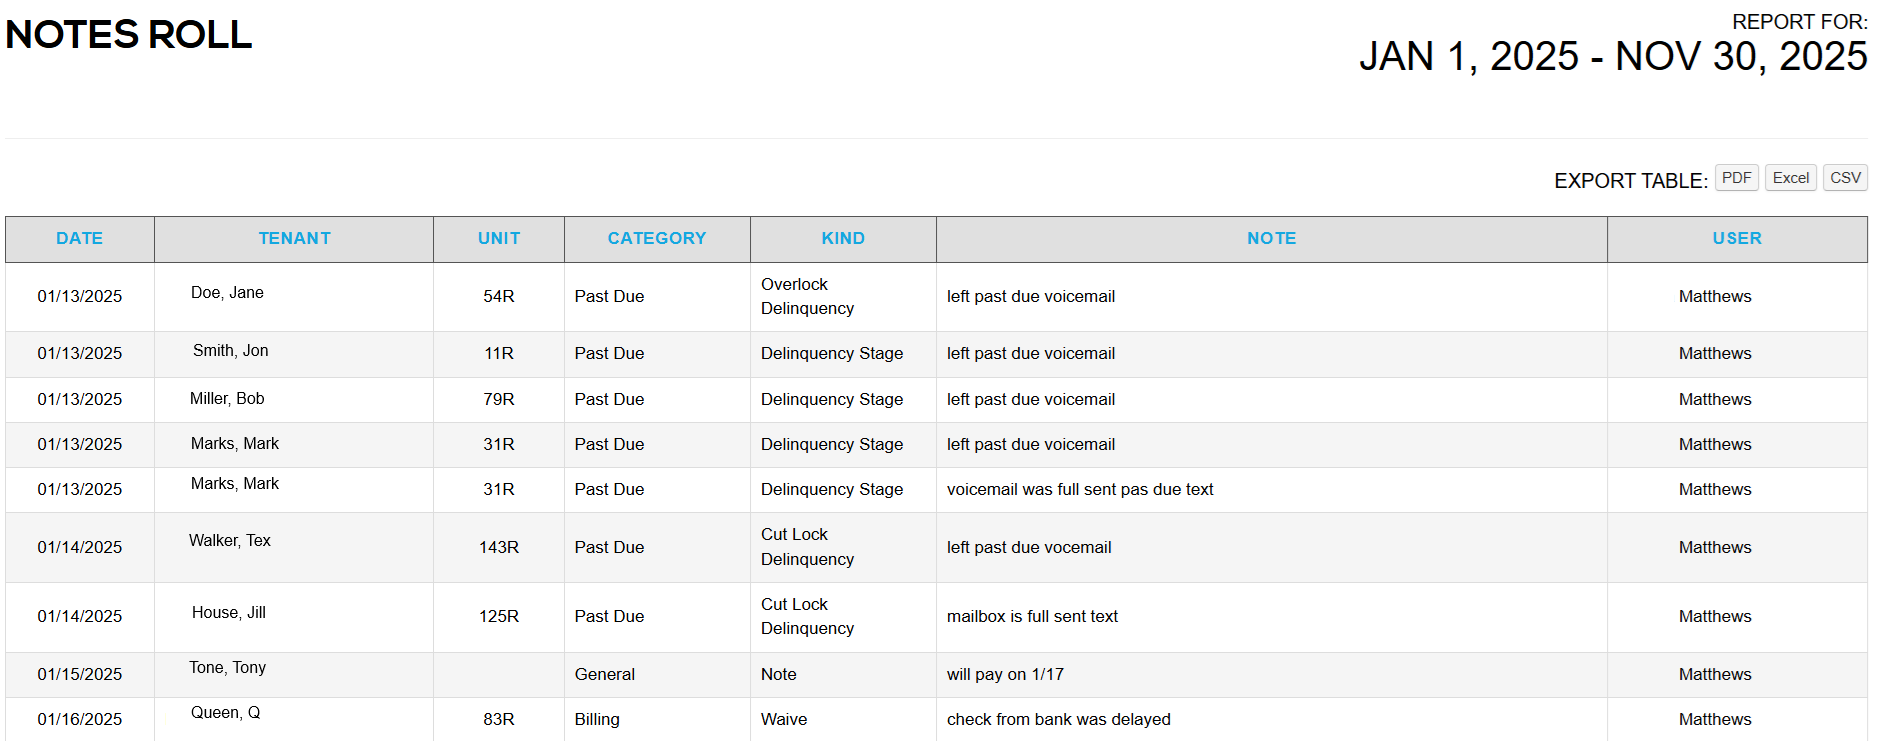Click note 'check from bank was delayed'
This screenshot has width=1882, height=741.
1058,720
